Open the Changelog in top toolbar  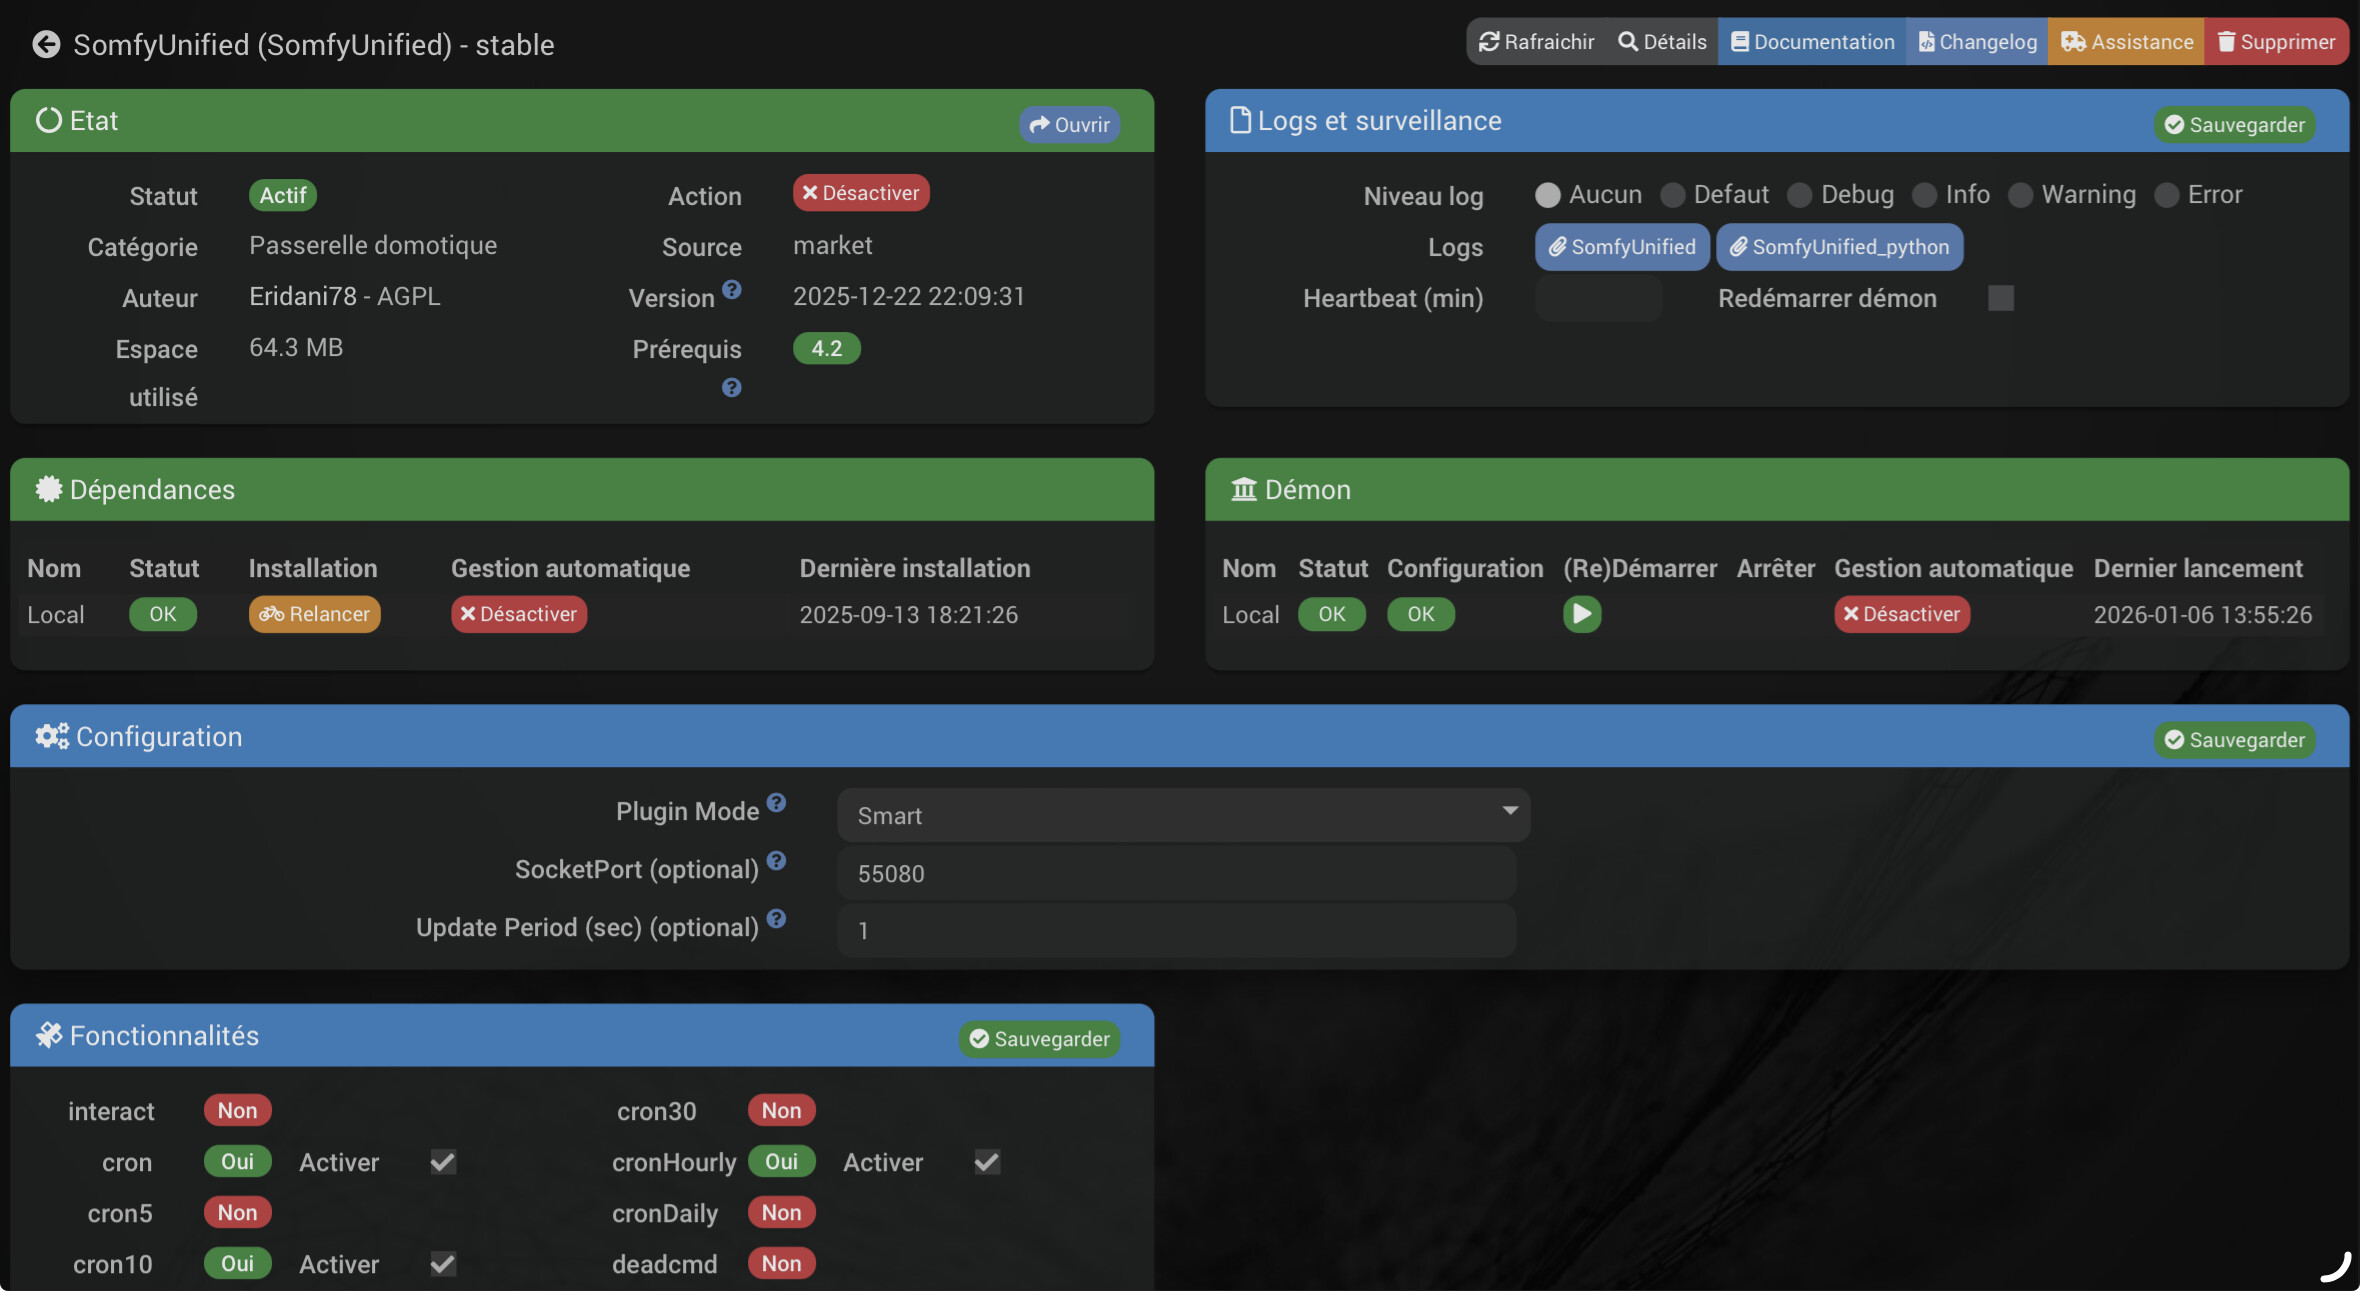tap(1977, 42)
